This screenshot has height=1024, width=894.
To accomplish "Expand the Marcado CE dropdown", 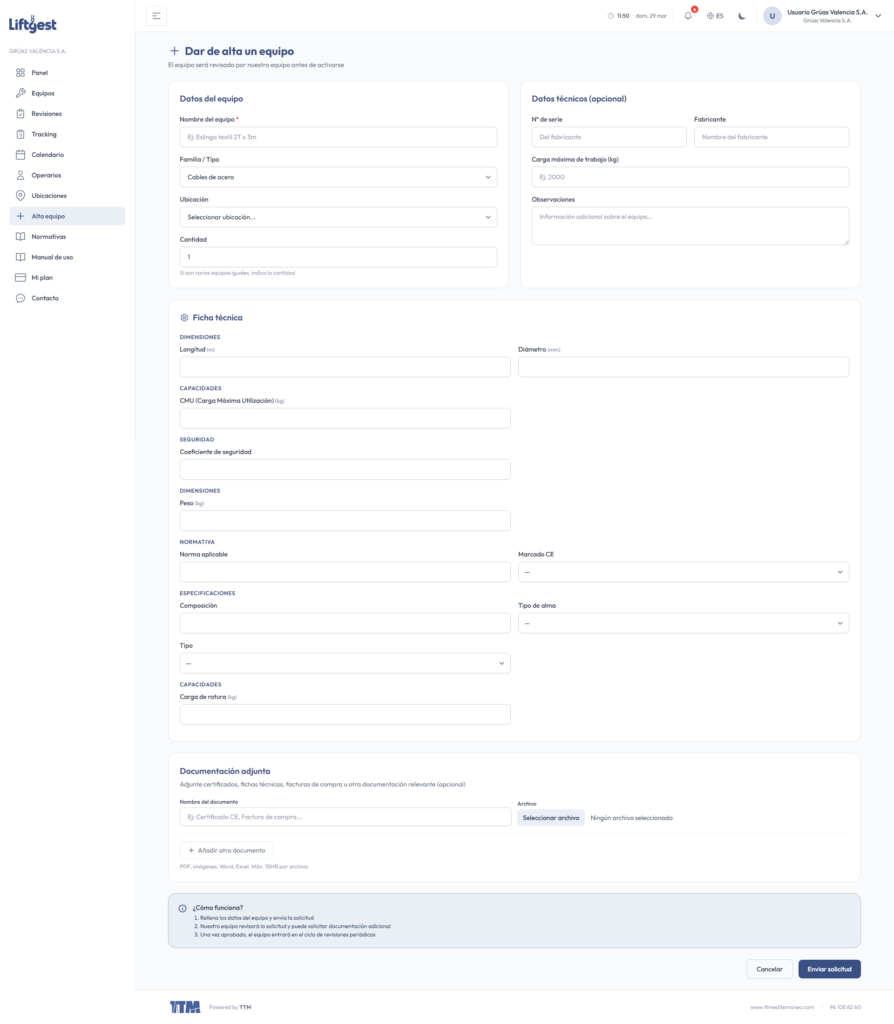I will pyautogui.click(x=683, y=572).
